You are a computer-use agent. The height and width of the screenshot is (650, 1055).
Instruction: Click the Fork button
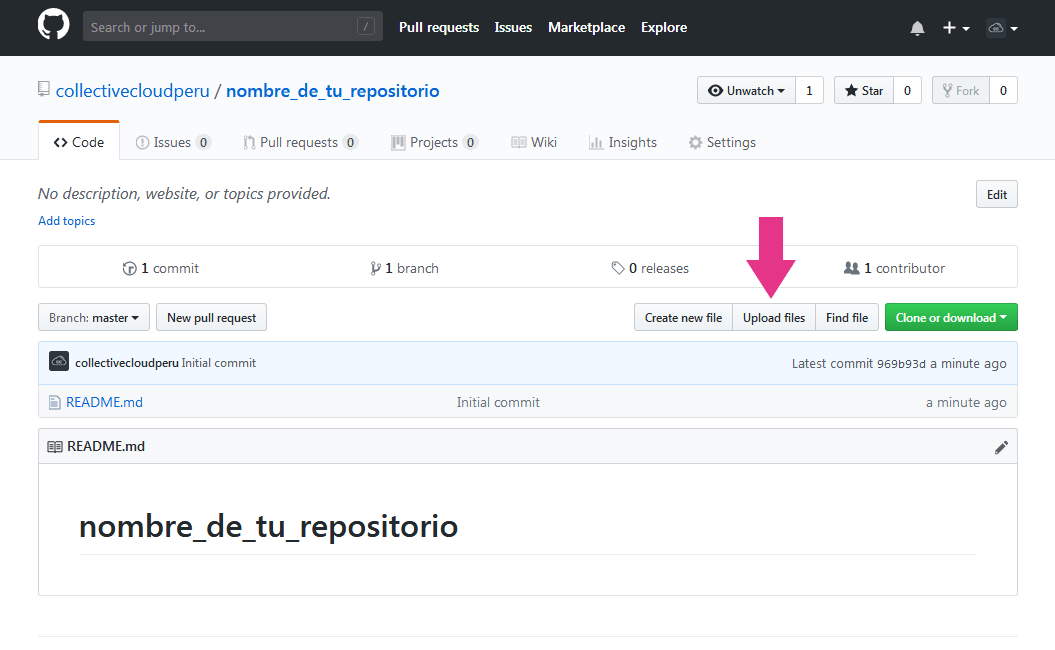pyautogui.click(x=961, y=91)
